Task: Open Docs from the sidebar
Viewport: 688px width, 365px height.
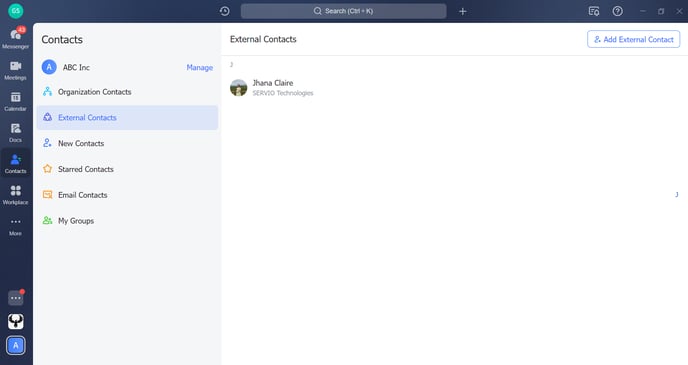Action: point(15,132)
